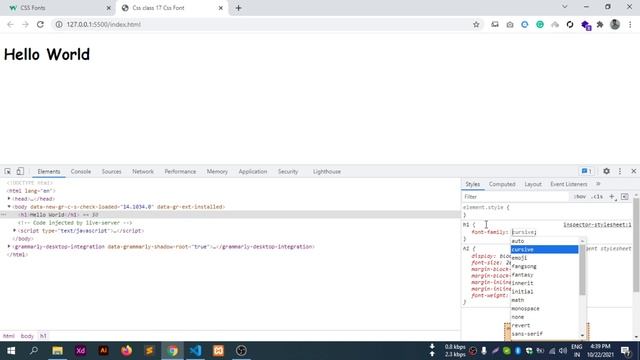Toggle the device toolbar icon

pyautogui.click(x=20, y=171)
